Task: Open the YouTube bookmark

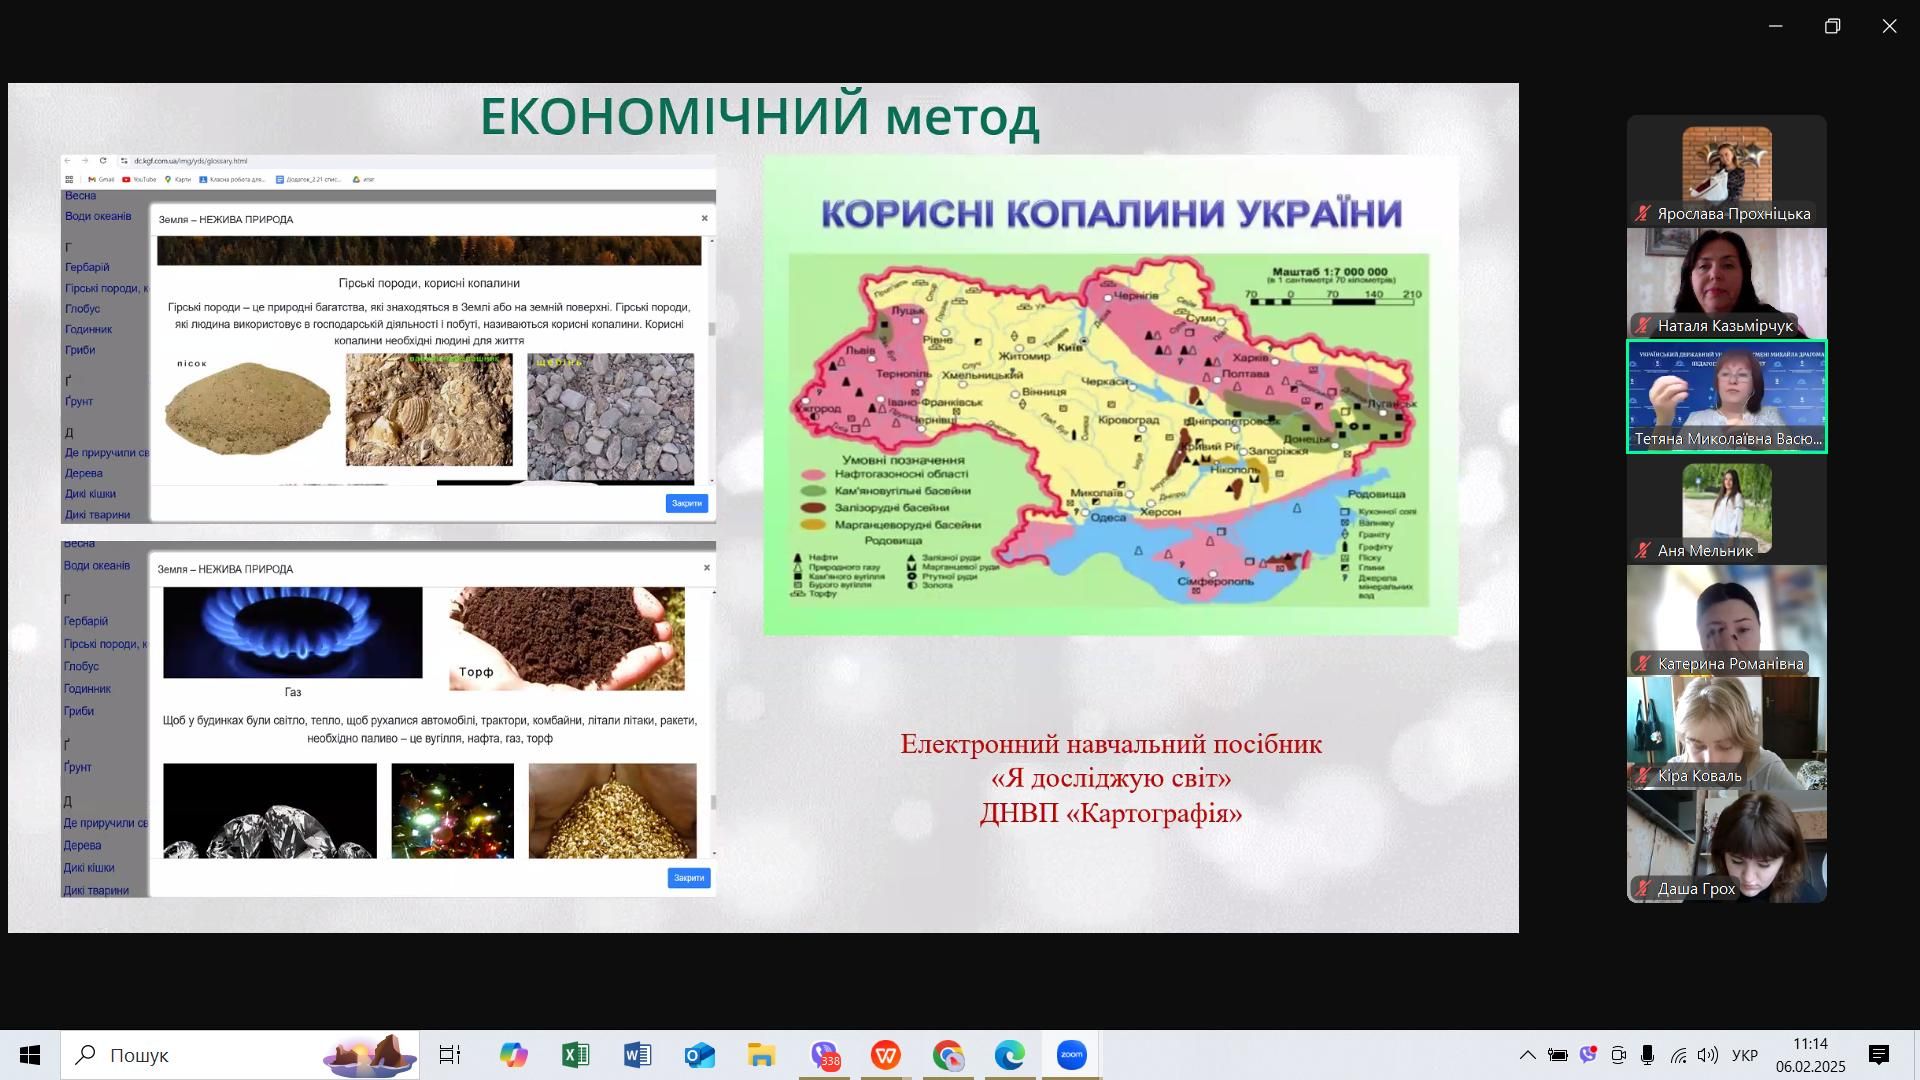Action: coord(140,180)
